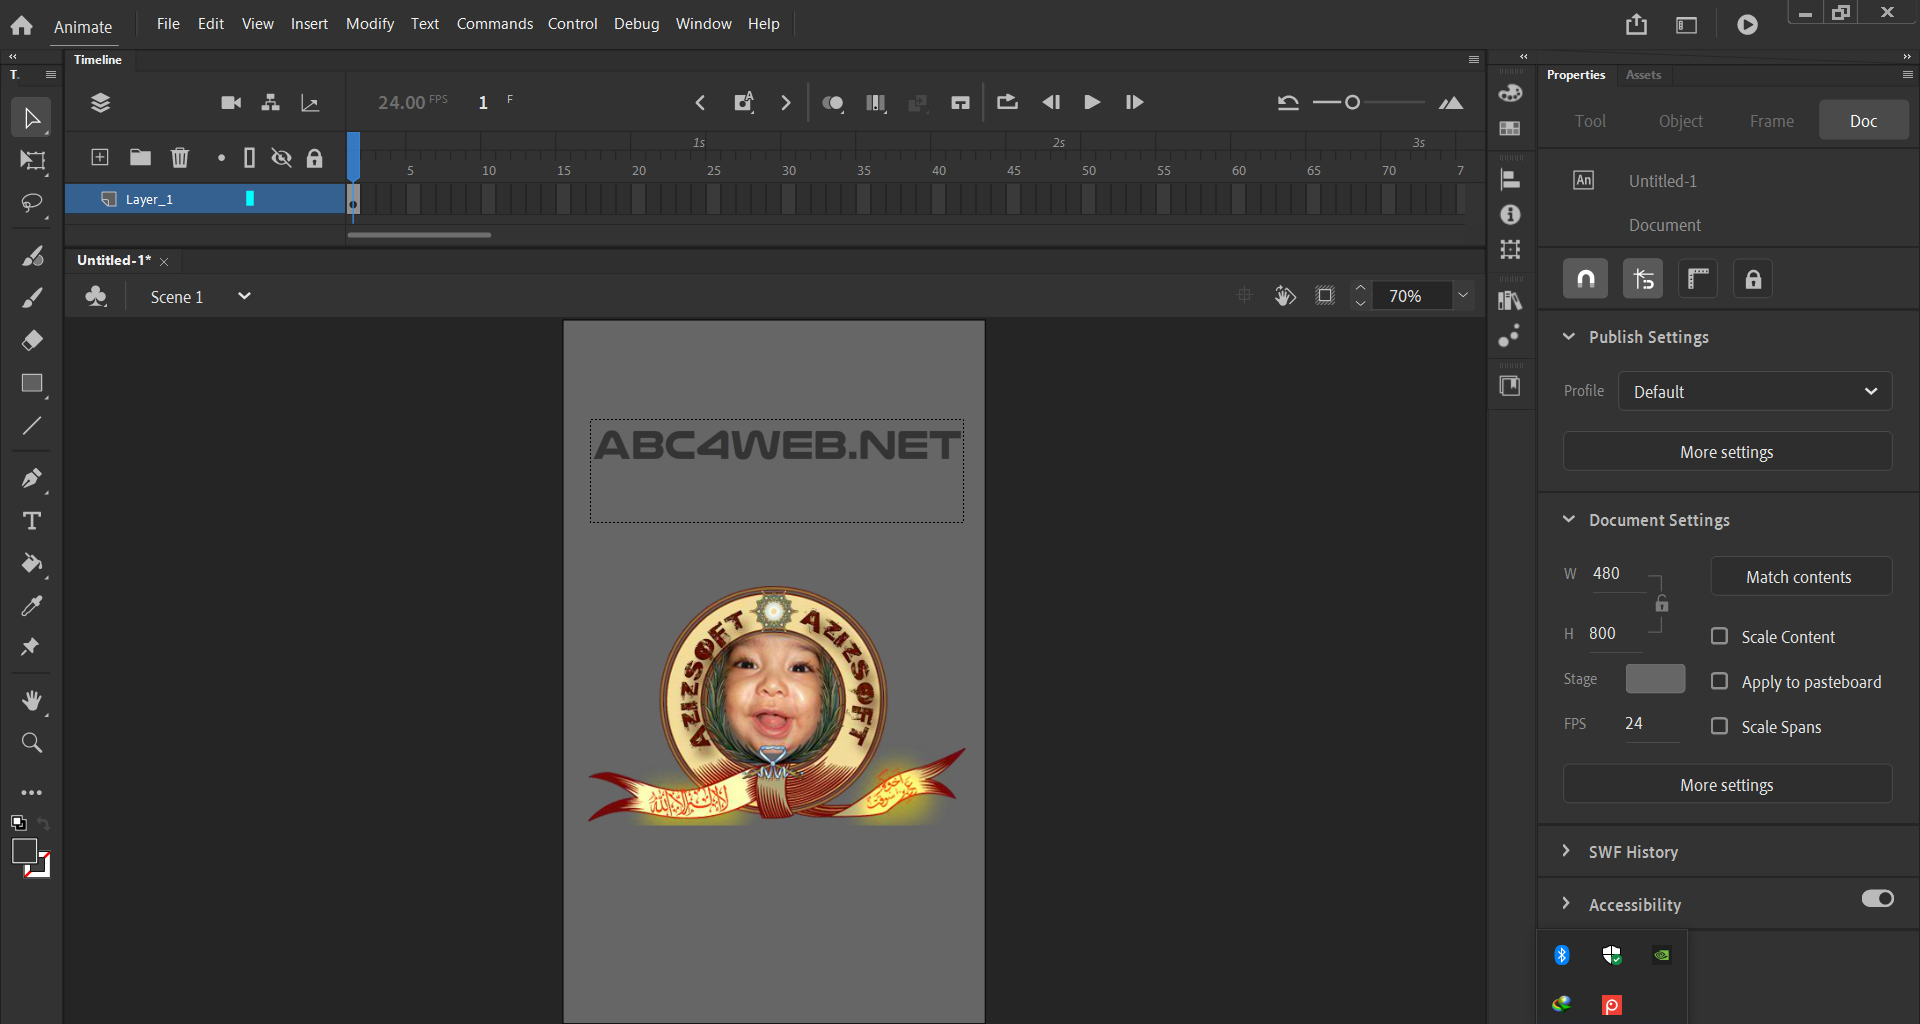Select the Rectangle tool
The width and height of the screenshot is (1920, 1024).
32,384
